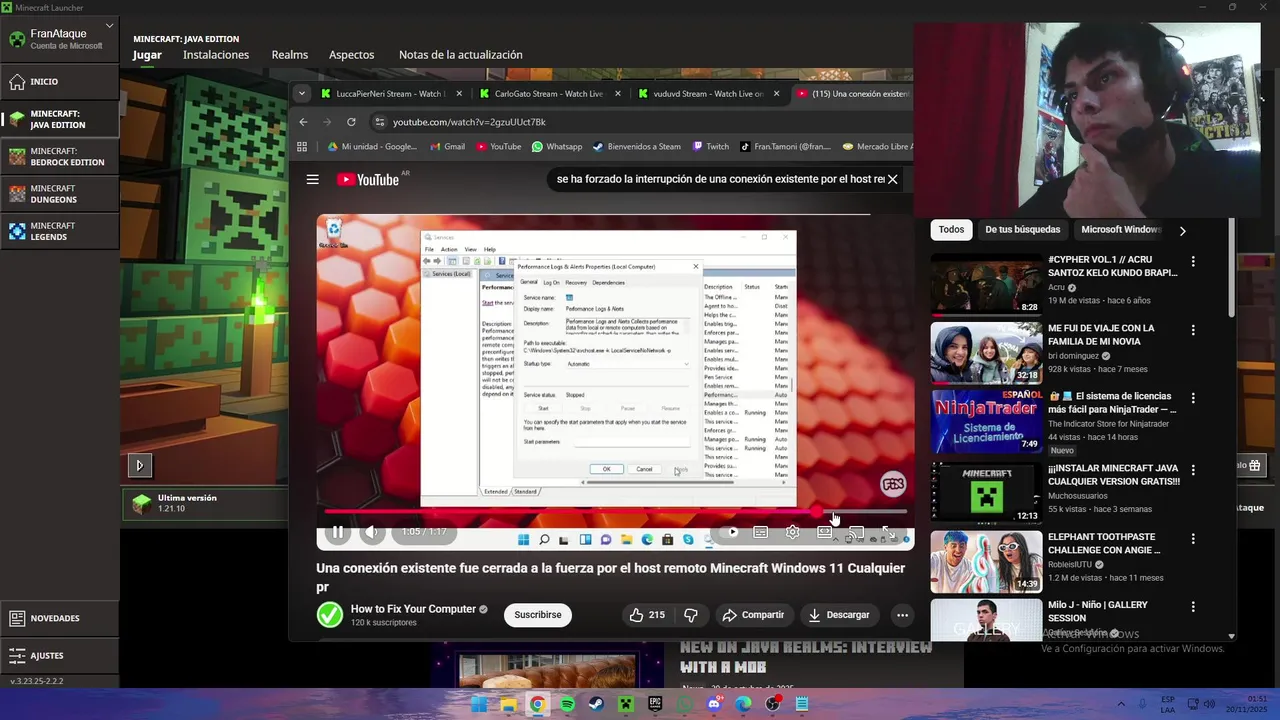This screenshot has height=720, width=1280.
Task: Open the Realms launcher tab
Action: (290, 55)
